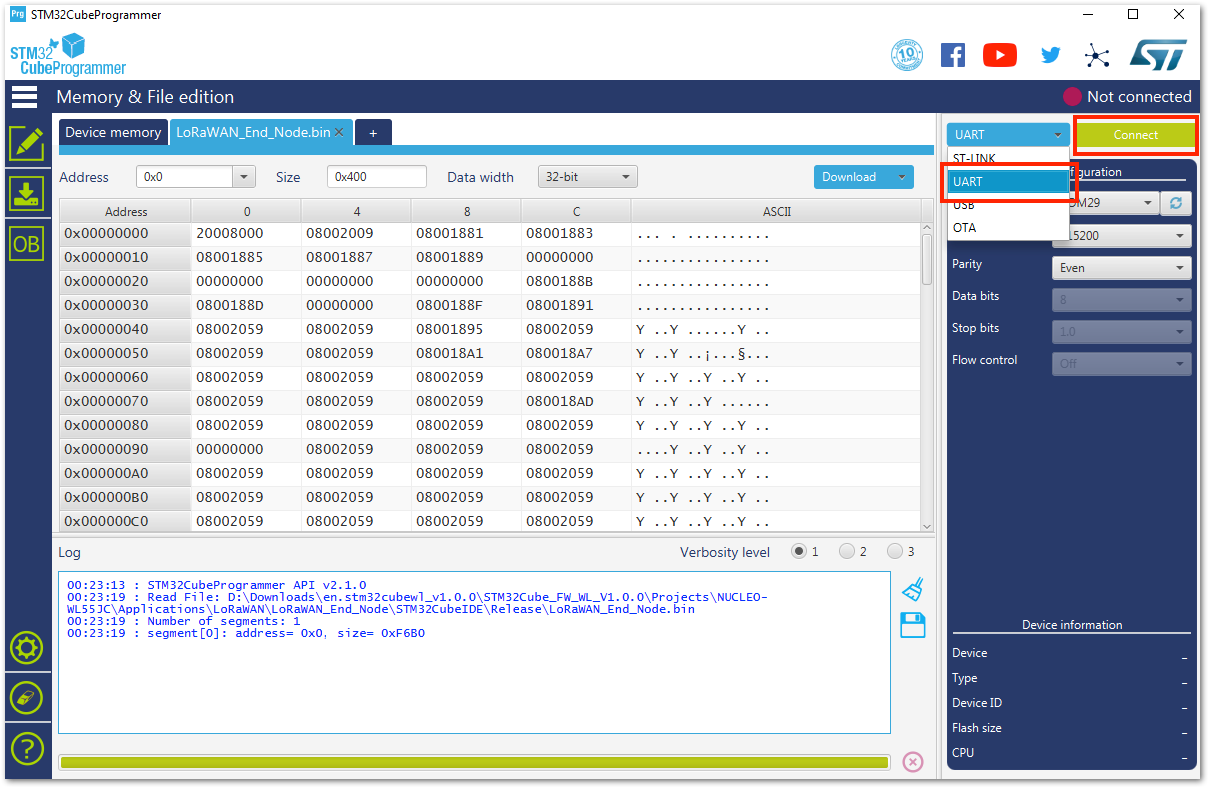Select cell 080018AD in row 0x00000070

(x=576, y=401)
